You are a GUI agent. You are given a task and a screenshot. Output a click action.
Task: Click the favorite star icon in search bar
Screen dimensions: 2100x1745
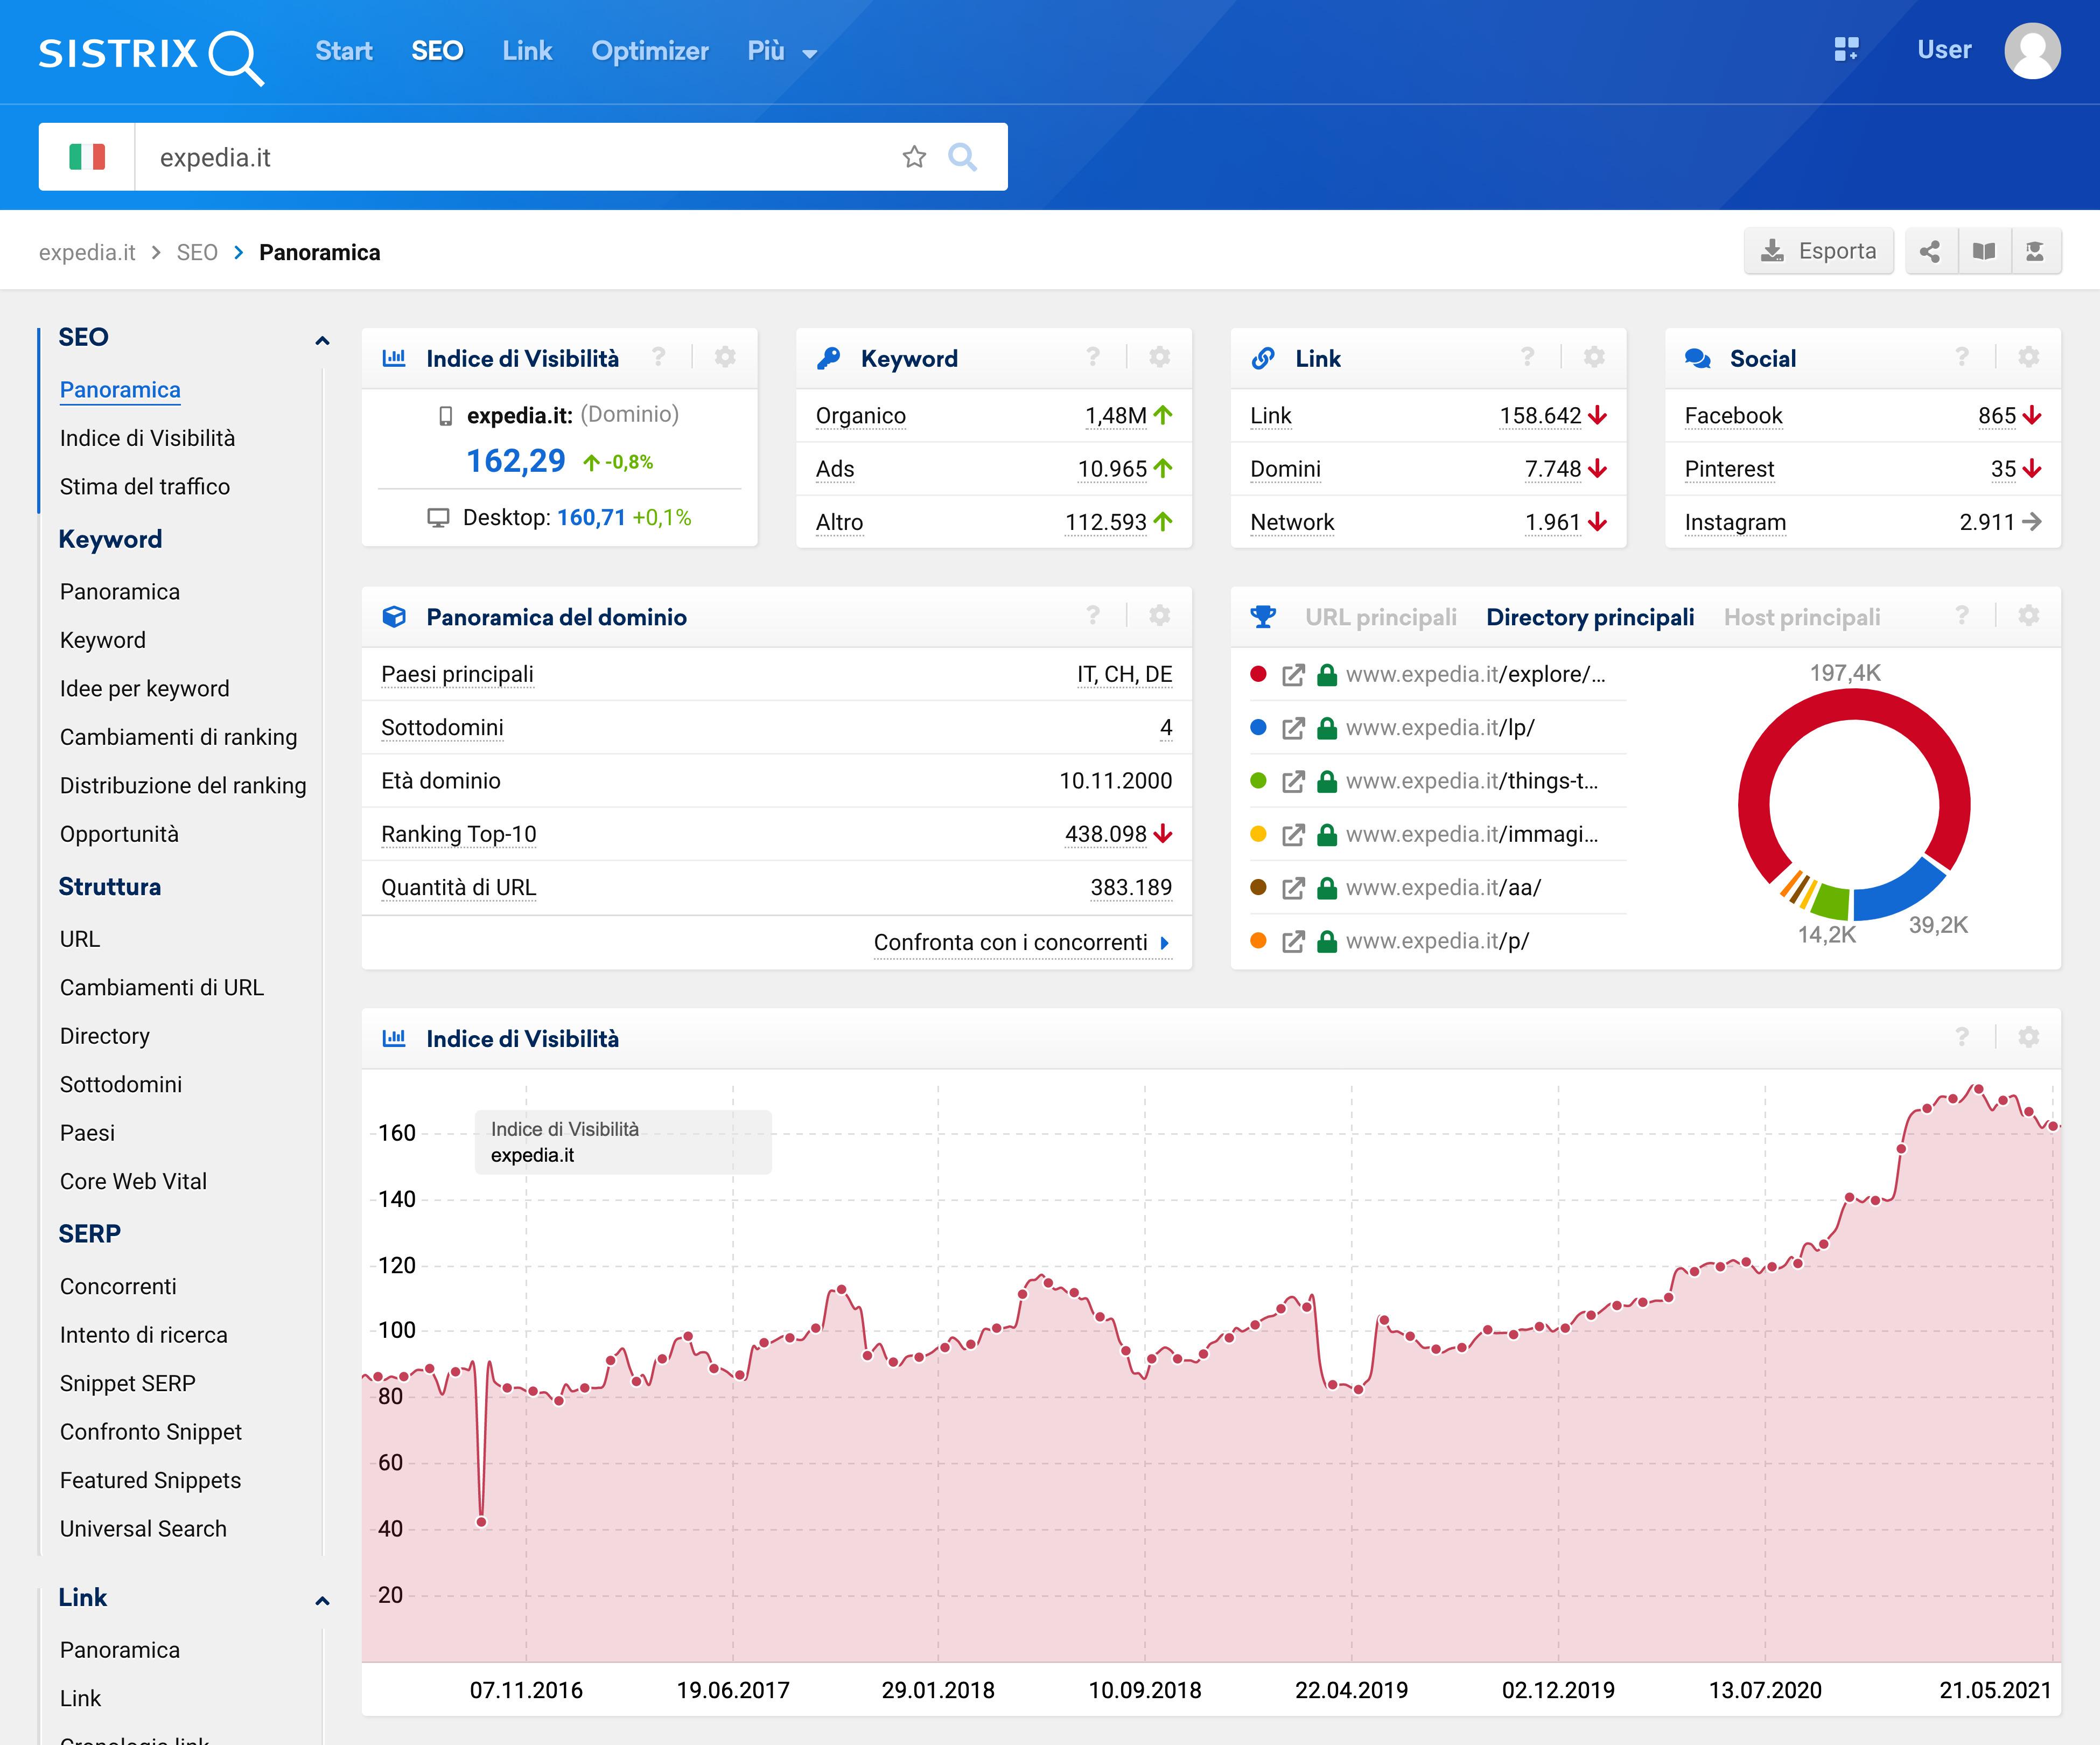914,157
